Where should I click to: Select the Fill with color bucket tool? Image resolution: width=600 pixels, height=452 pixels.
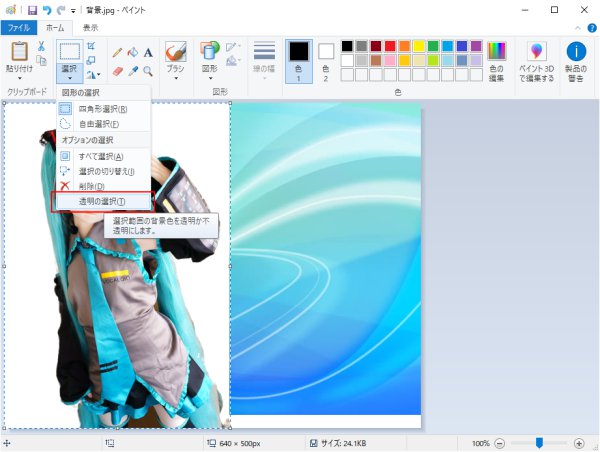click(x=132, y=52)
